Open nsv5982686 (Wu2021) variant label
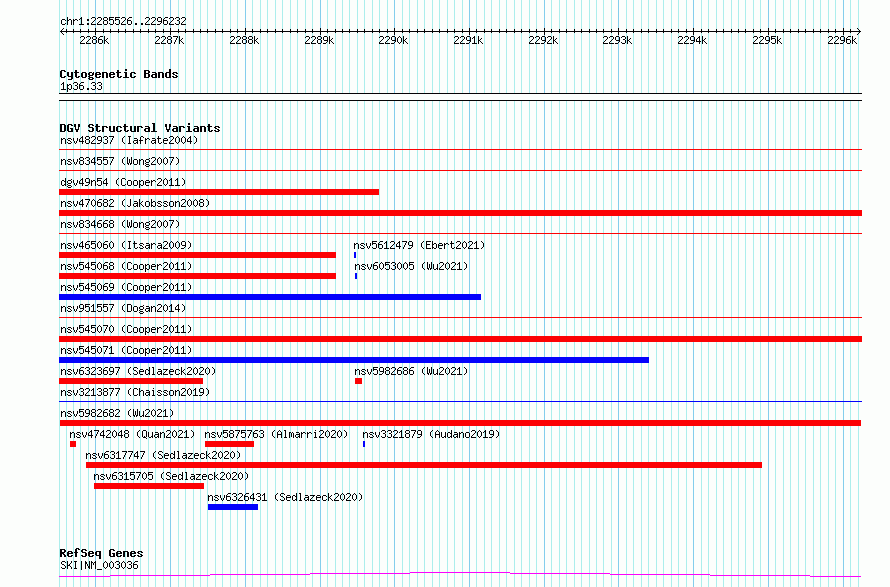 click(x=411, y=371)
